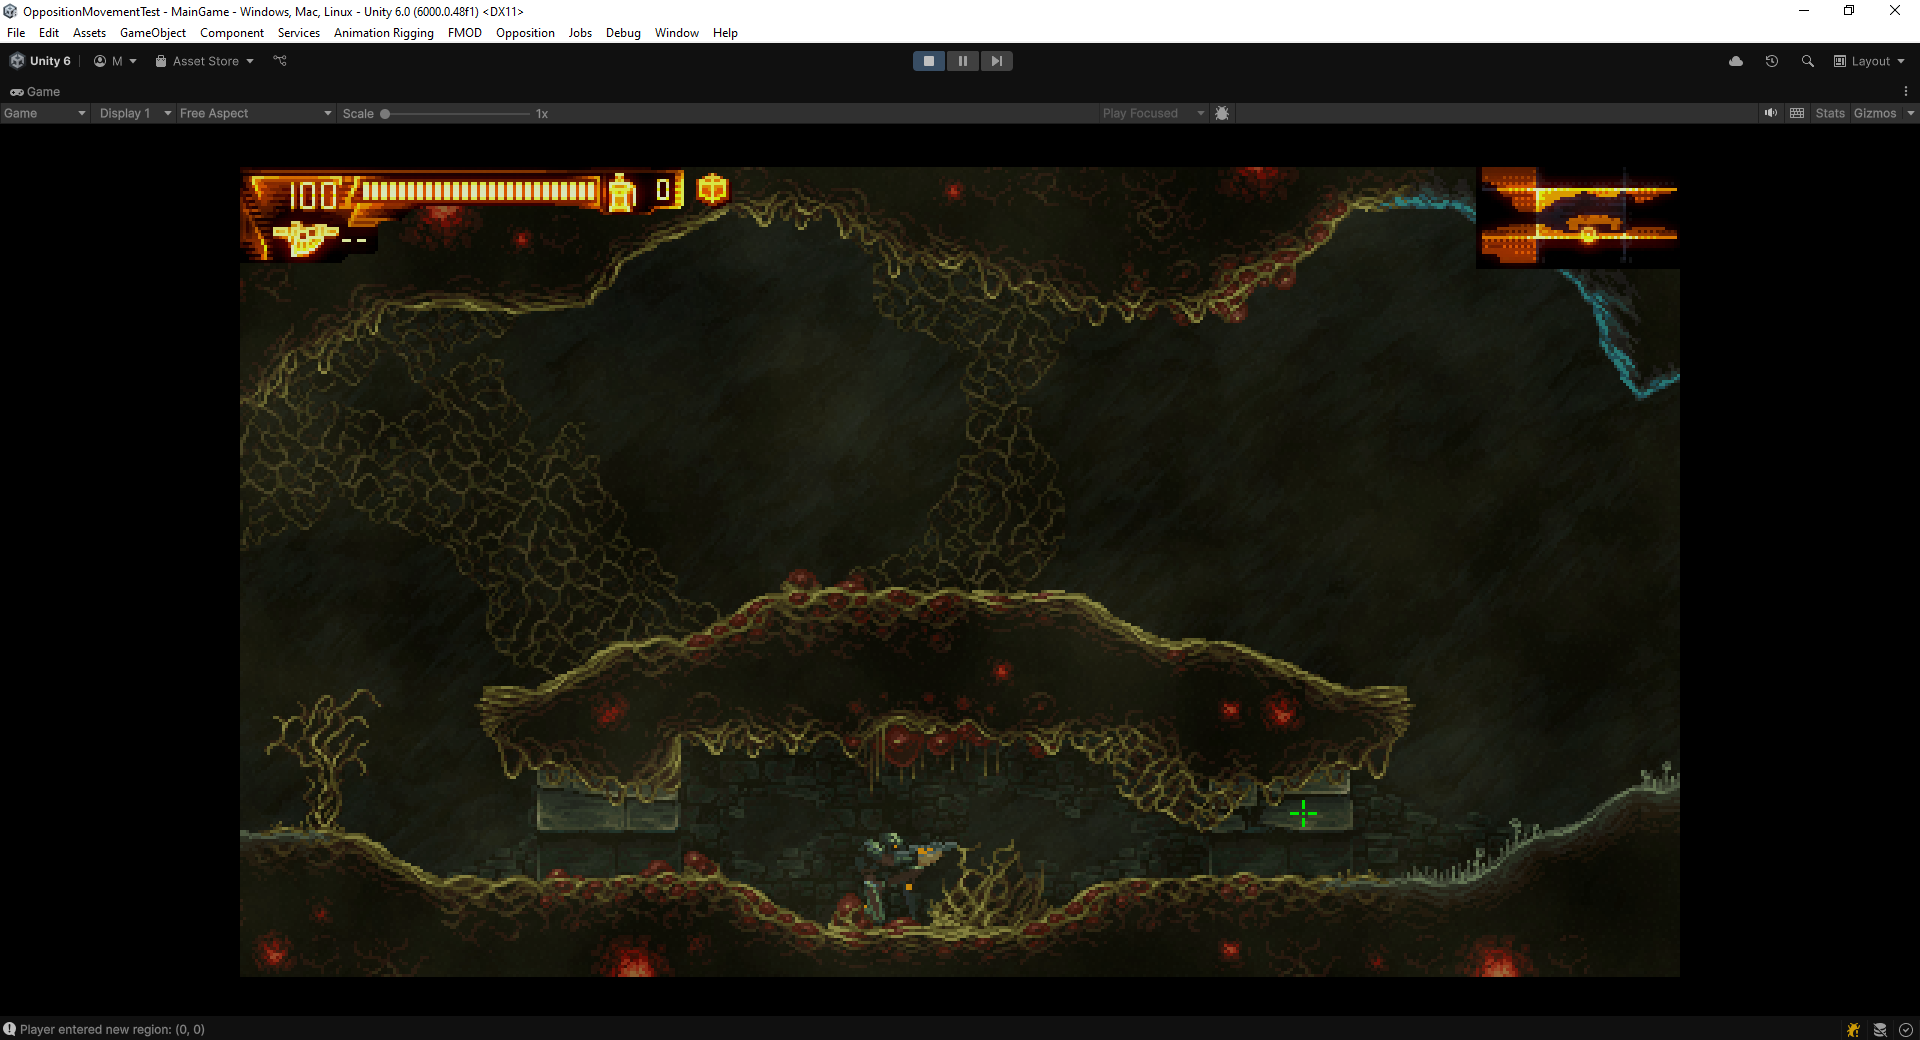Click the console log message in status bar
The width and height of the screenshot is (1920, 1040).
(x=112, y=1029)
